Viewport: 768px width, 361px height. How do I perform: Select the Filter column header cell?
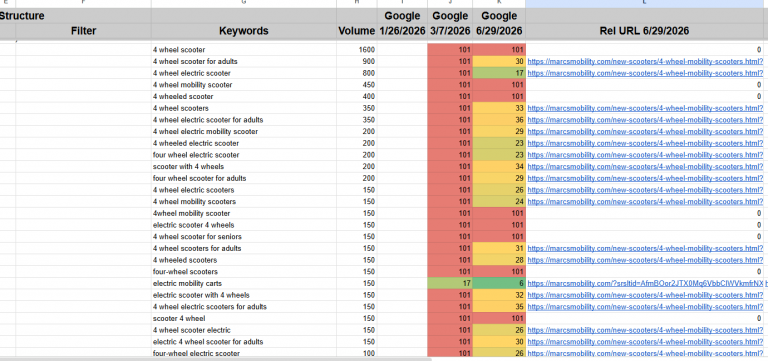pos(83,31)
